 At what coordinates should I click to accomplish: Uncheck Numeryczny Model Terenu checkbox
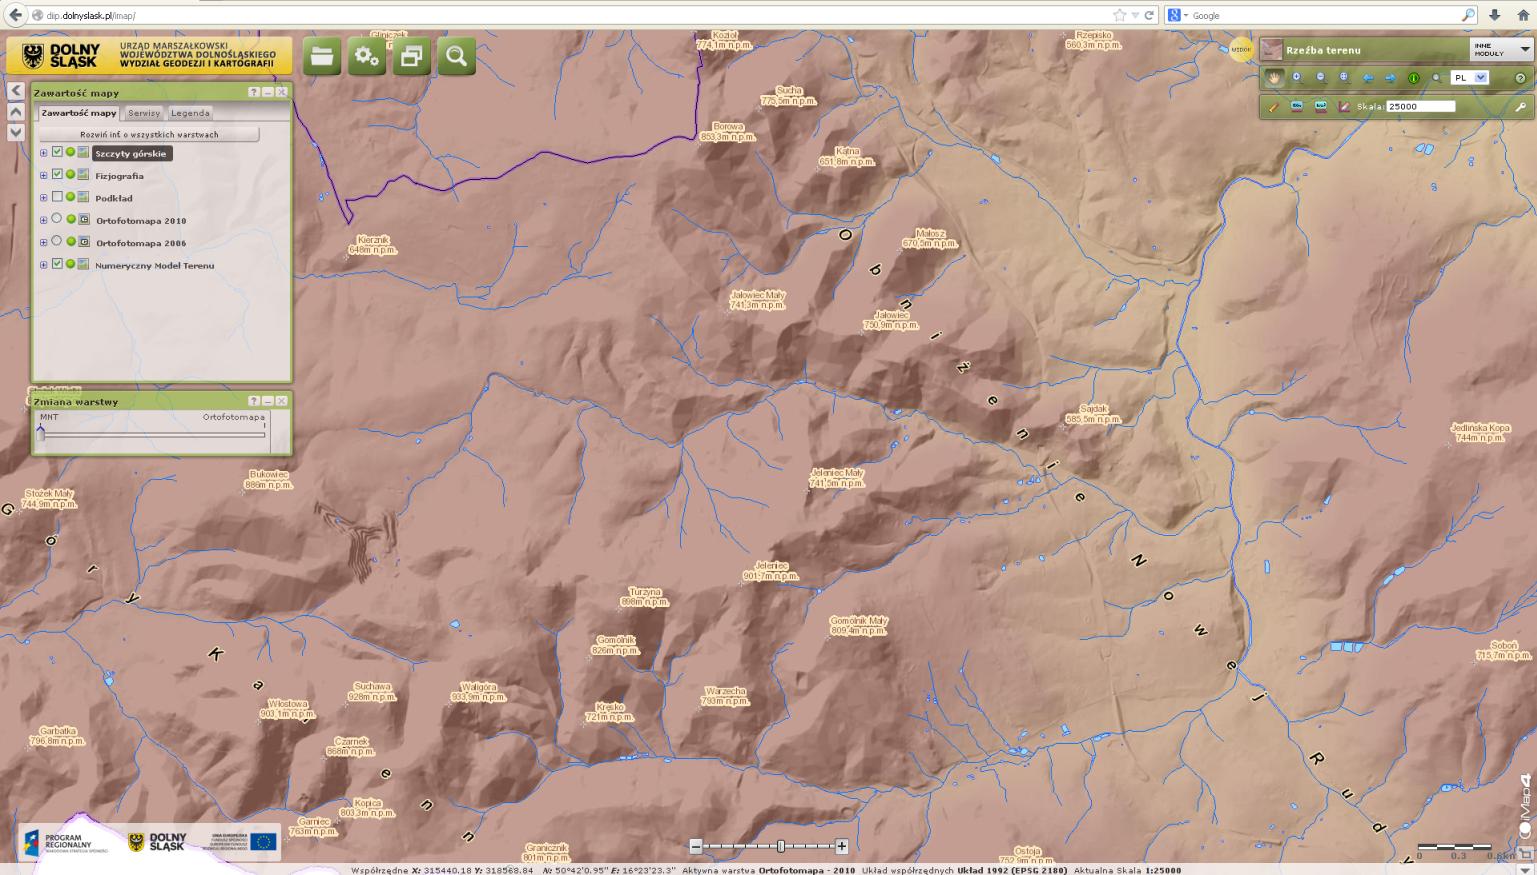pos(57,264)
